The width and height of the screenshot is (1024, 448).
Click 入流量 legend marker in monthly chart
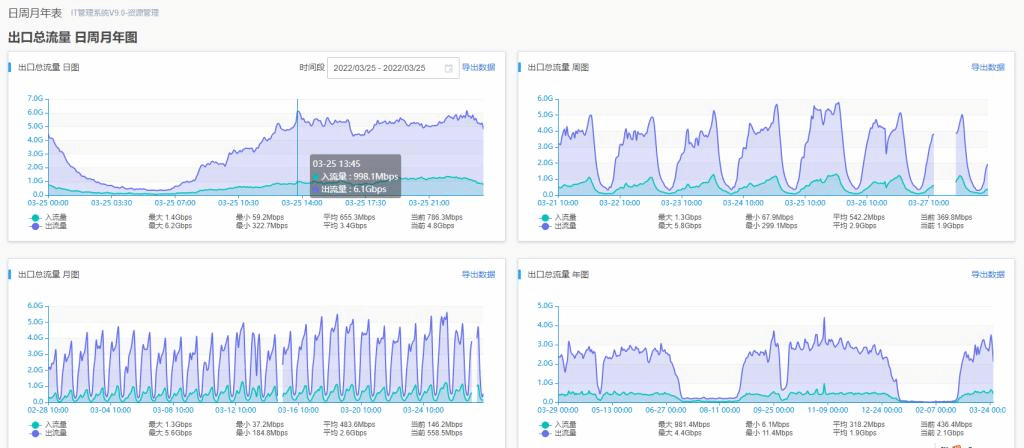pos(38,424)
